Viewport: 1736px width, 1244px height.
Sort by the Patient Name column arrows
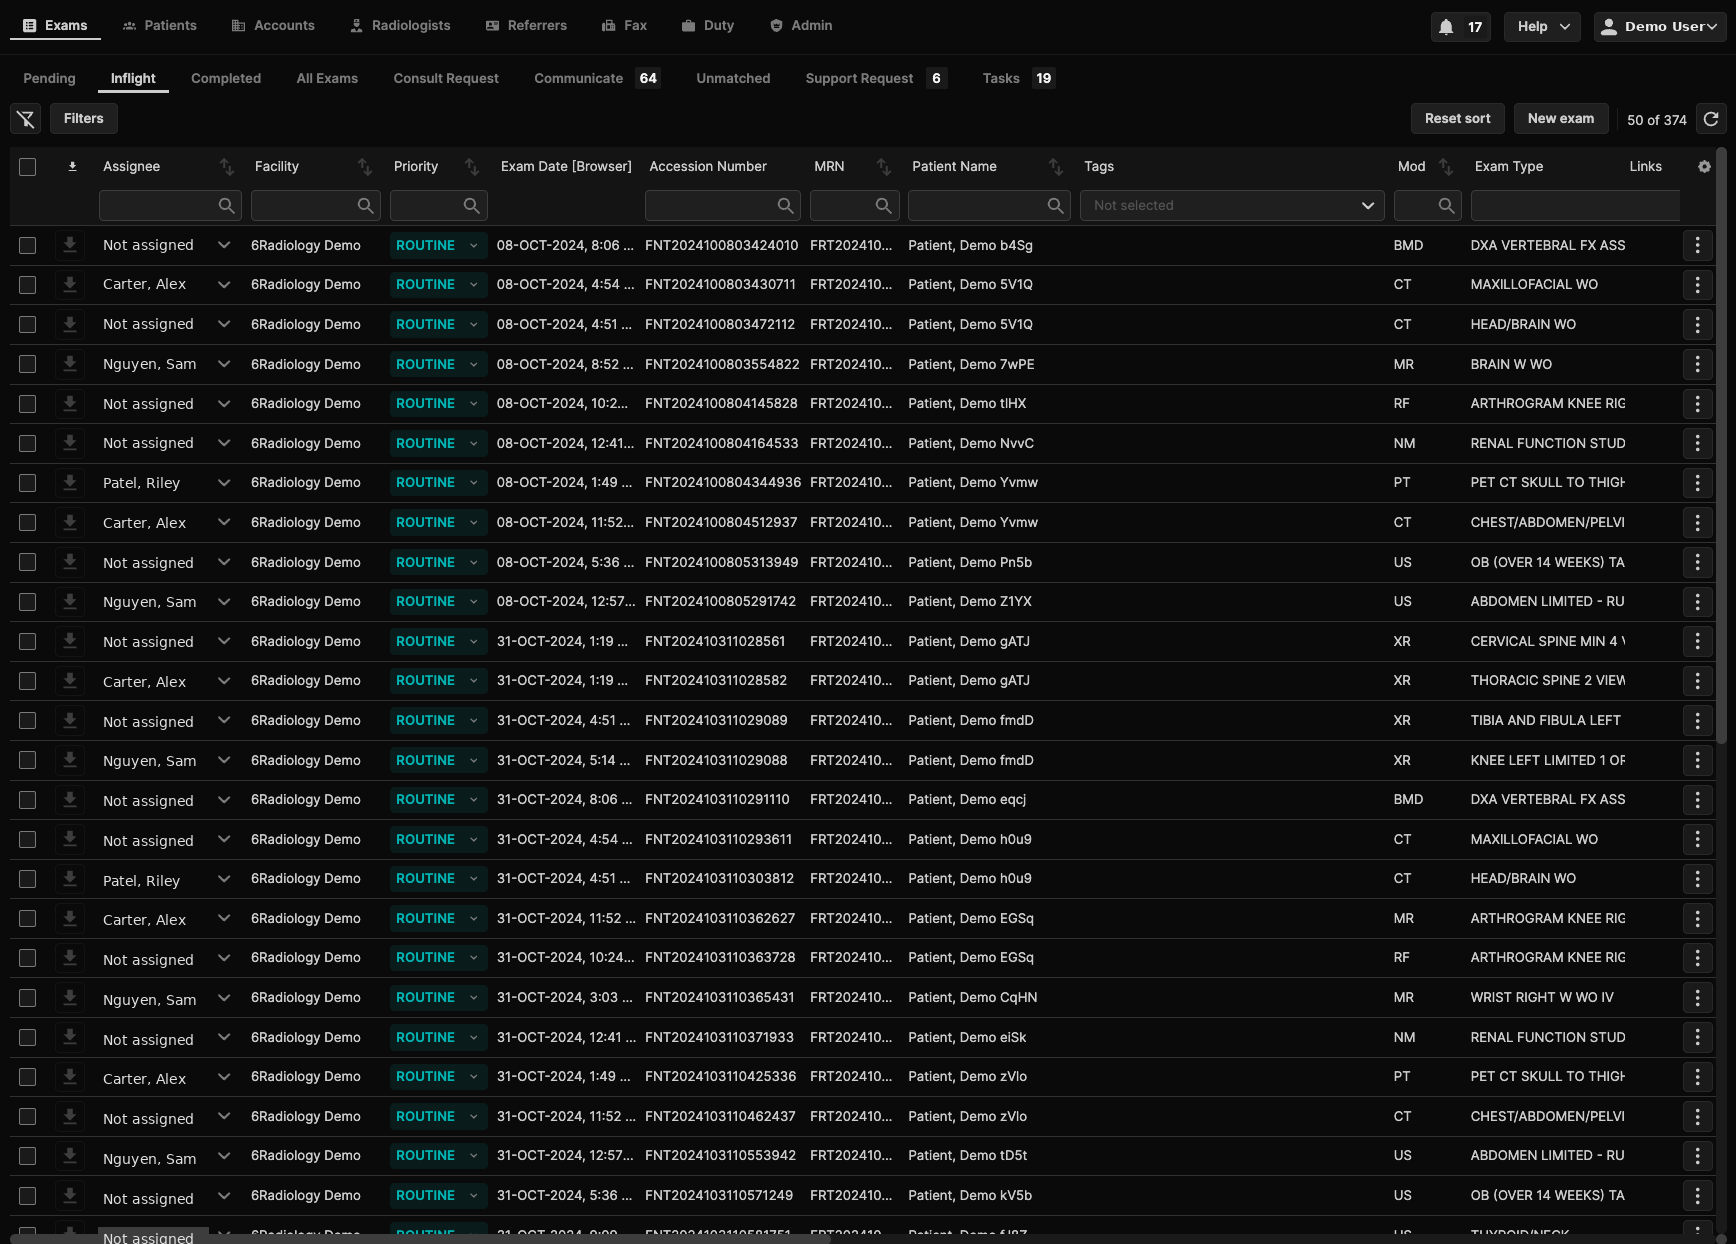[x=1055, y=167]
